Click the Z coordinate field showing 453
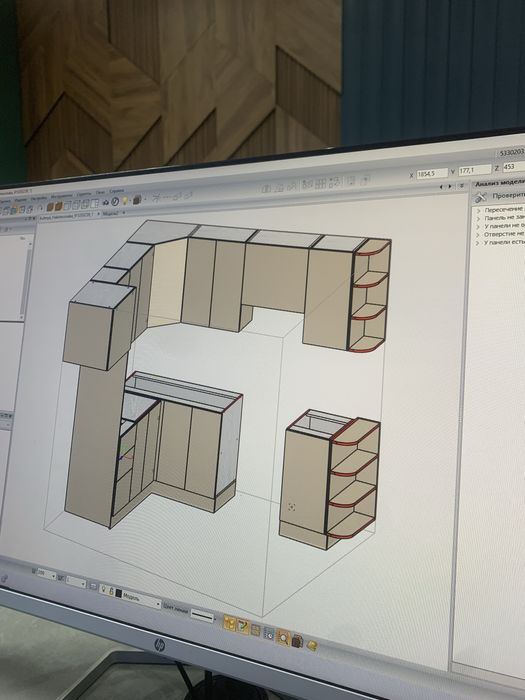The image size is (525, 700). 513,167
